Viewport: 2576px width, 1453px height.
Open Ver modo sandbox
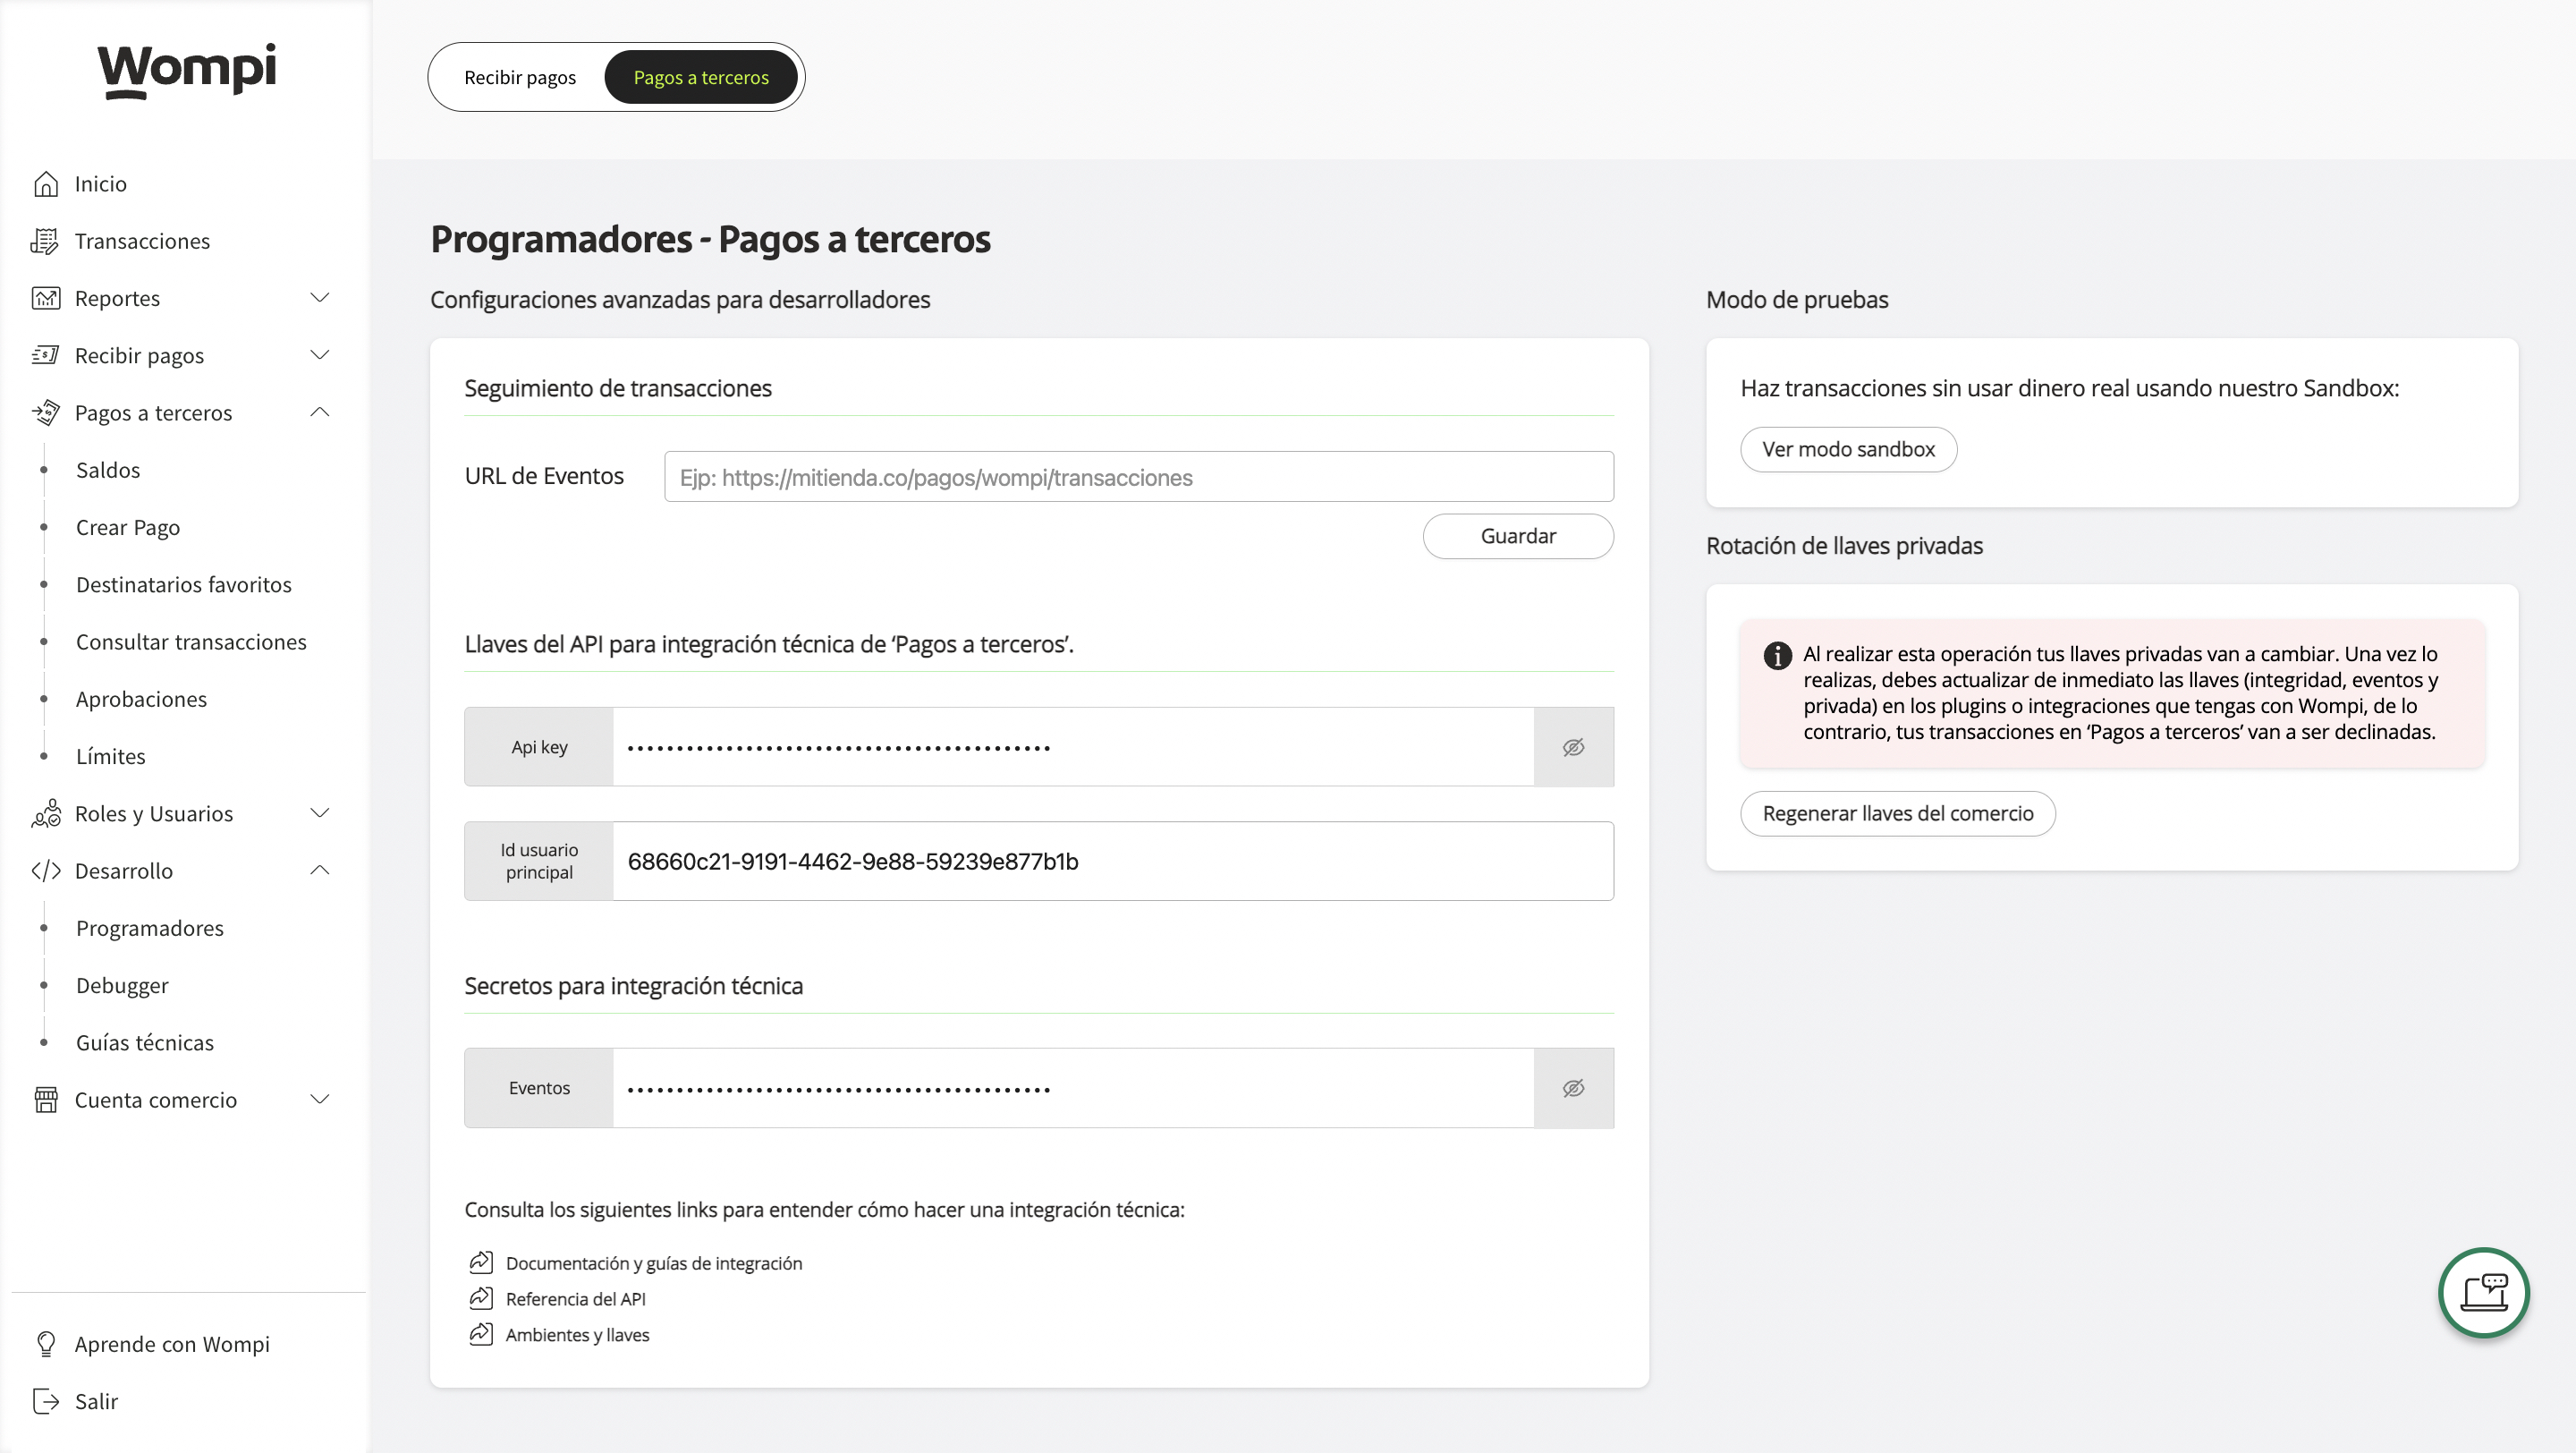pos(1848,449)
